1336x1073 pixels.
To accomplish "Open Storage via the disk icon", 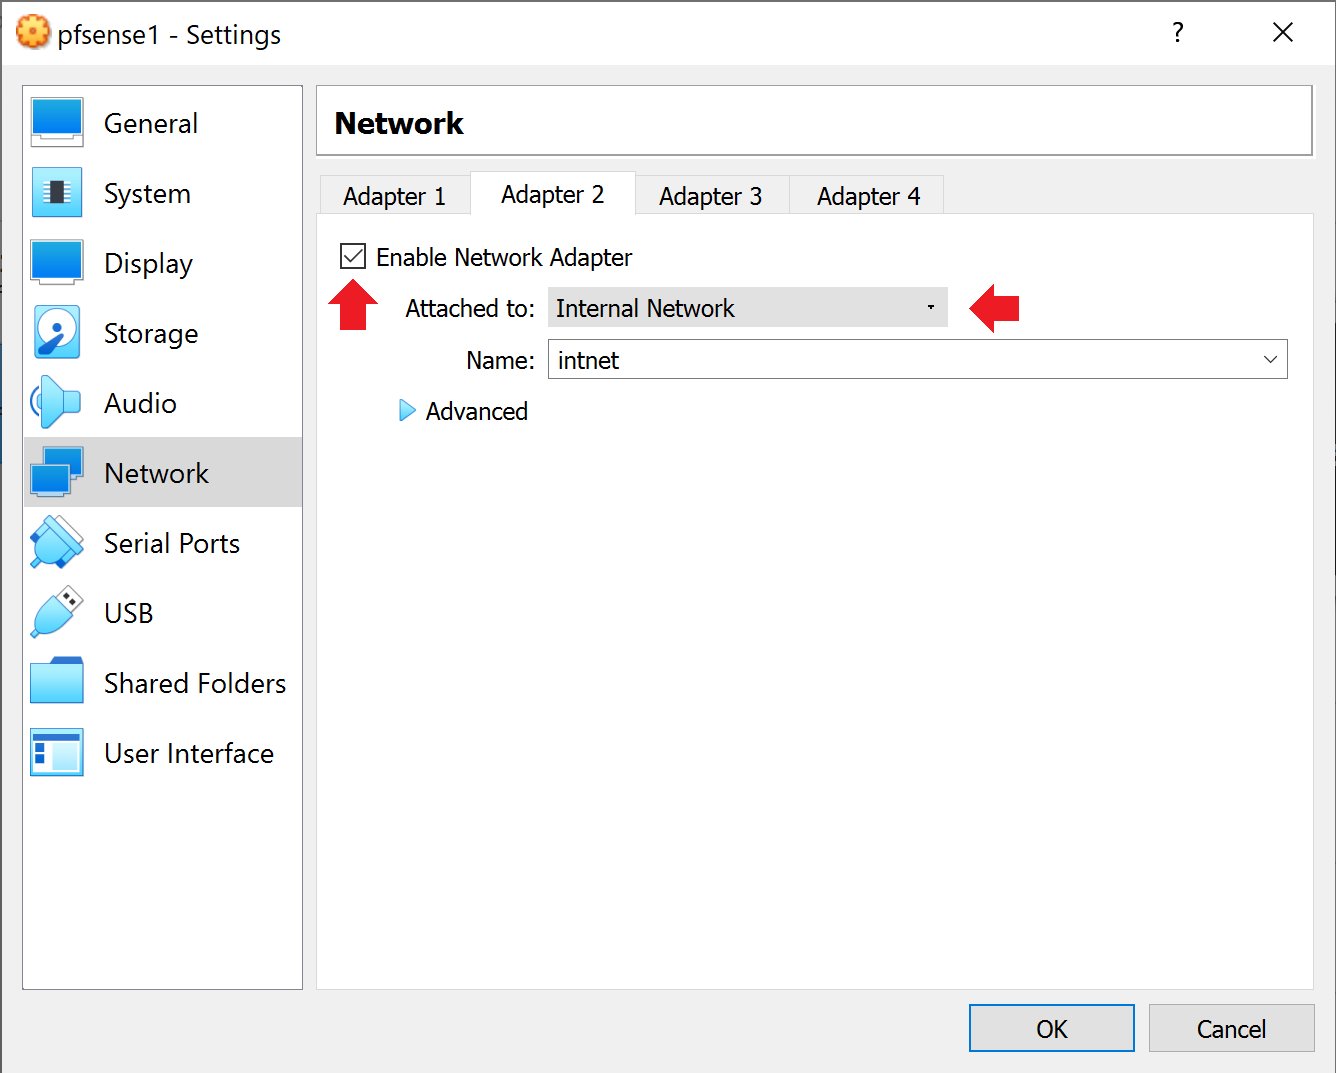I will click(x=57, y=333).
